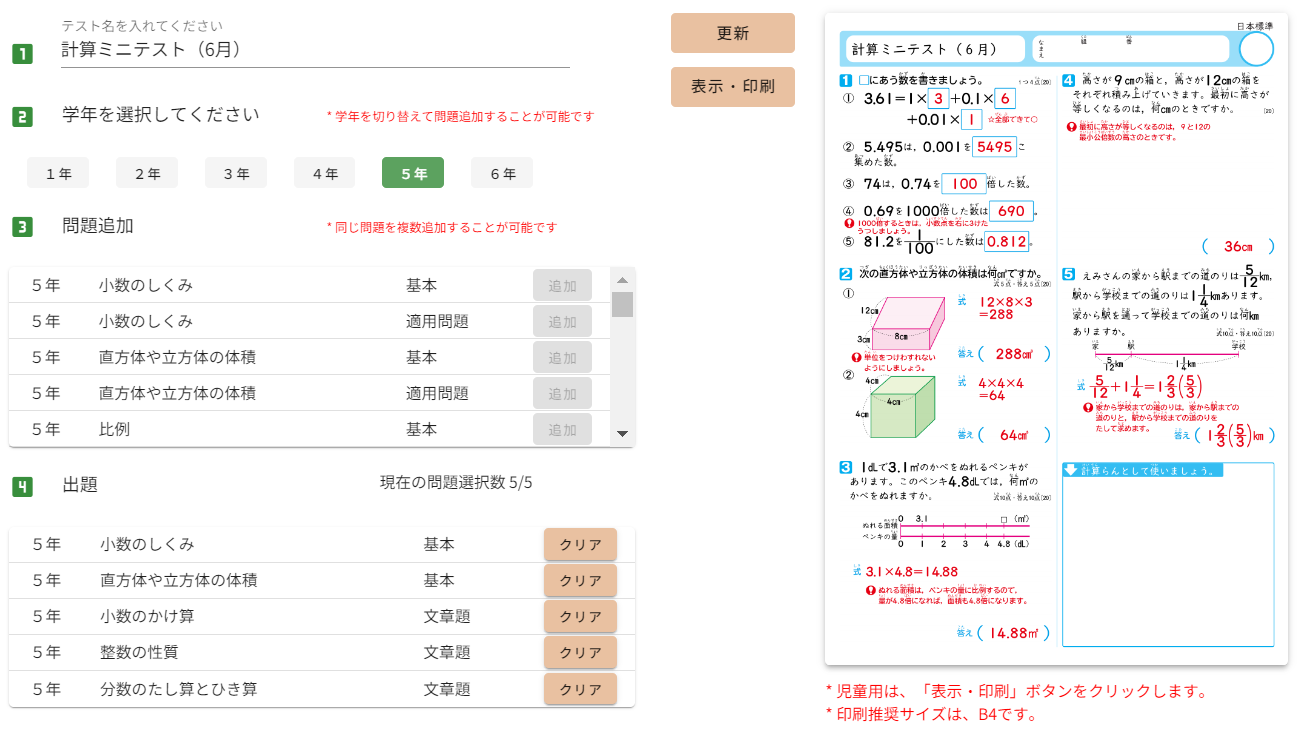Screen dimensions: 1307x729
Task: Click the worksheet preview thumbnail
Action: coord(1056,339)
